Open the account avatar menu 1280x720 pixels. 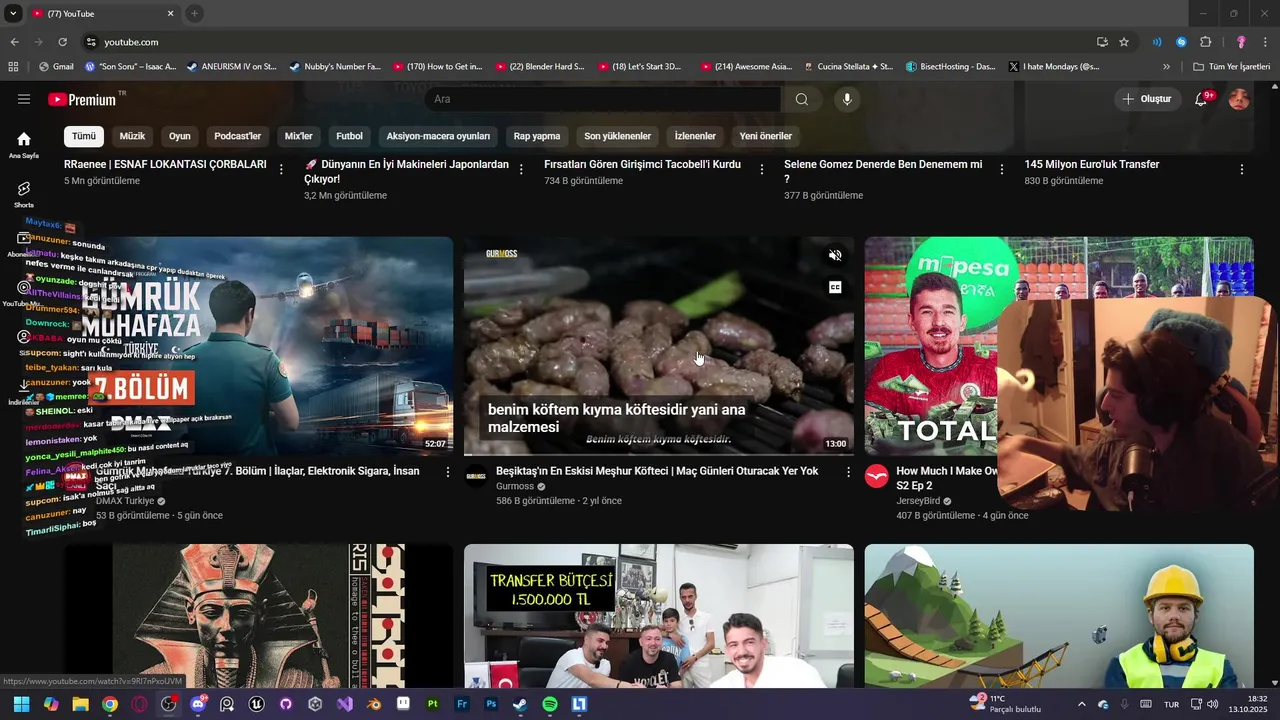[1239, 99]
